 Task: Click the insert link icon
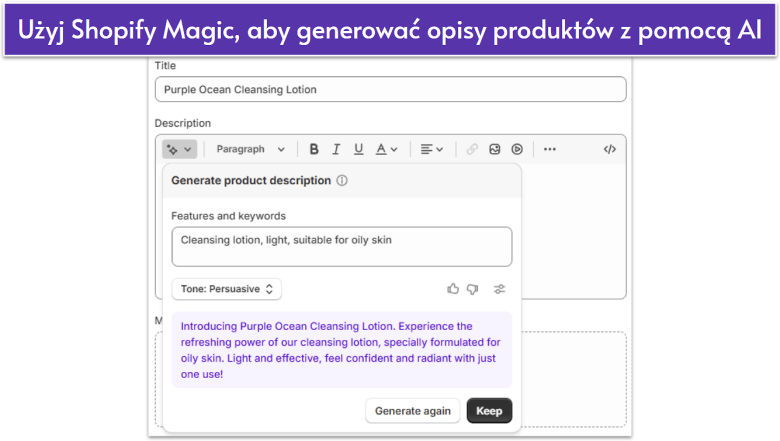(x=472, y=149)
